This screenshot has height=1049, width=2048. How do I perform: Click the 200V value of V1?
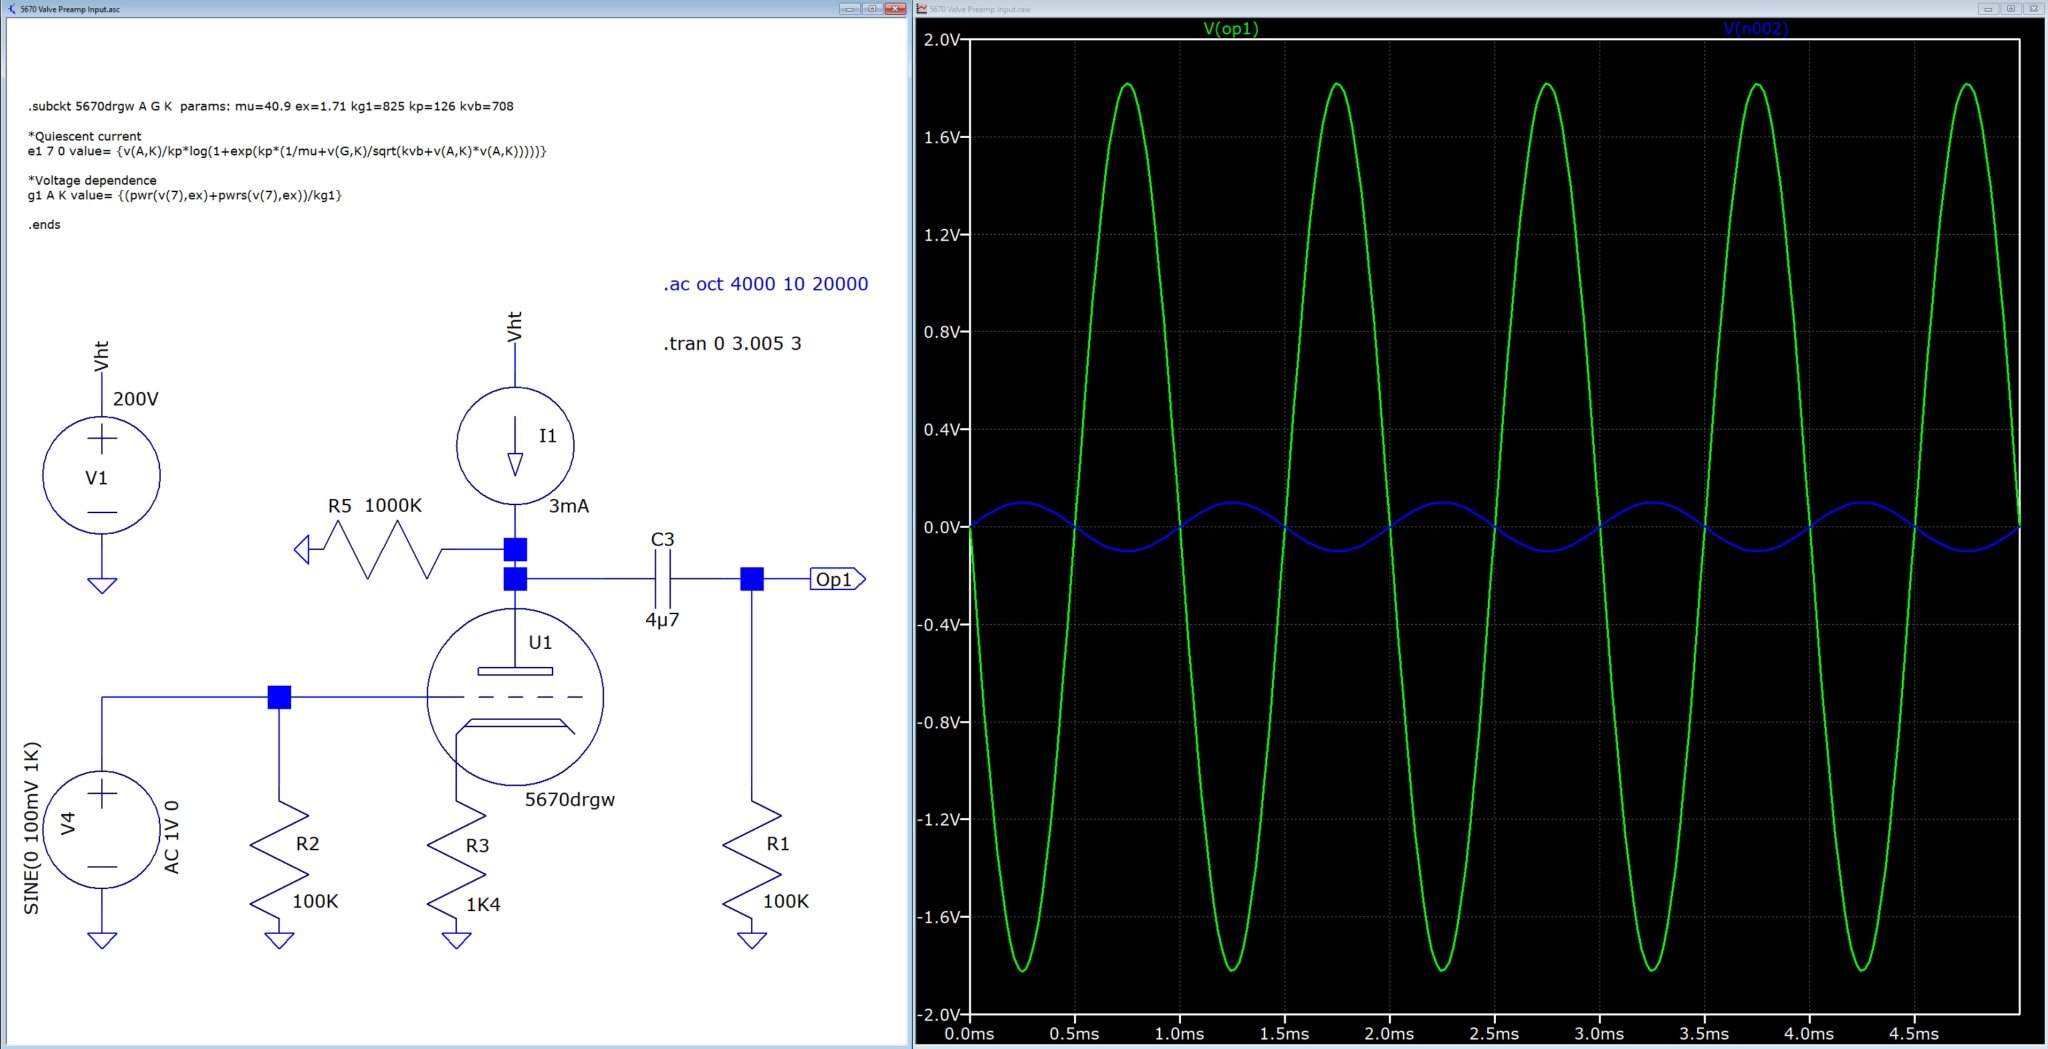[x=136, y=399]
